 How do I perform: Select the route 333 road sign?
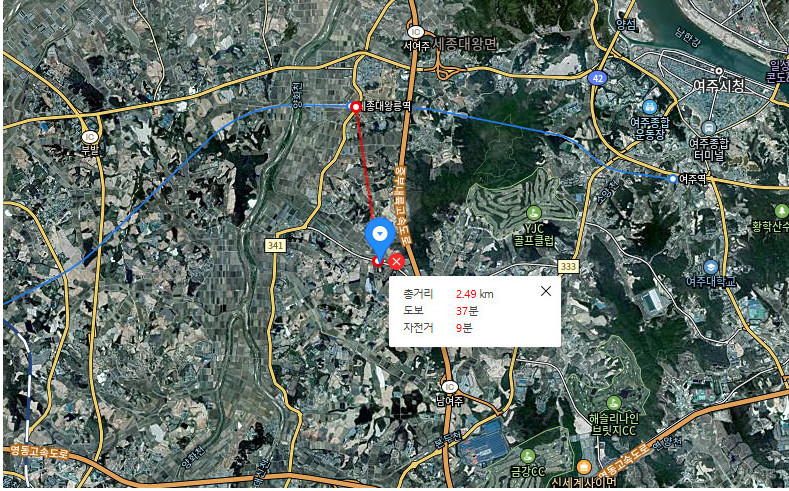point(568,267)
